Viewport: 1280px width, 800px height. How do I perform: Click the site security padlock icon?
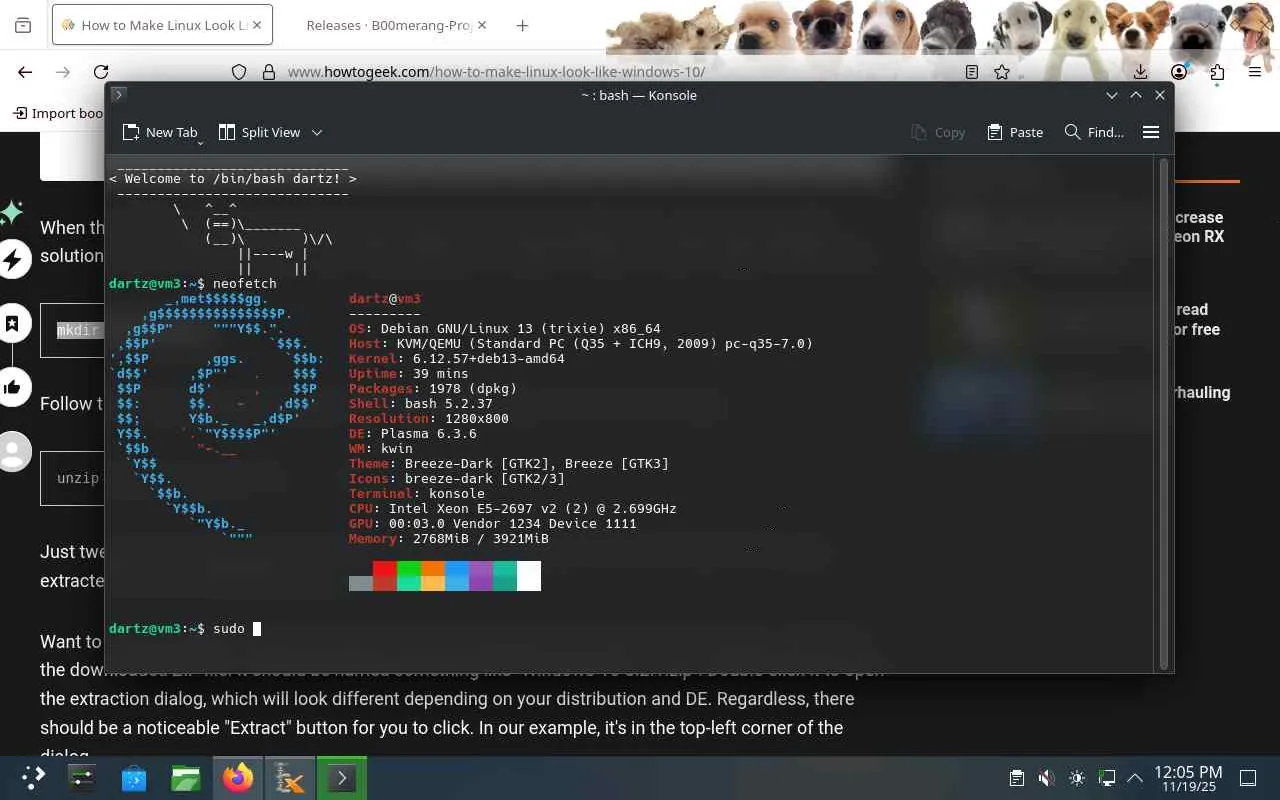pyautogui.click(x=268, y=72)
